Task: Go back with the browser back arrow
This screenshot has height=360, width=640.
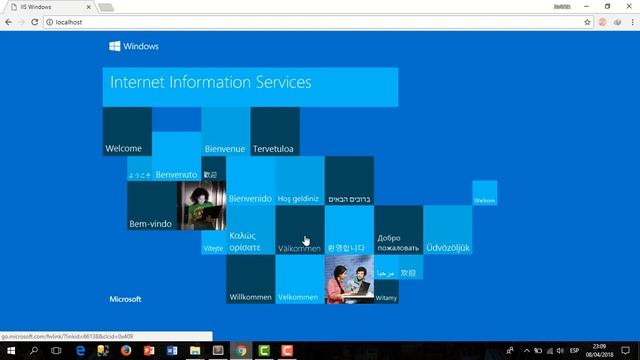Action: 9,22
